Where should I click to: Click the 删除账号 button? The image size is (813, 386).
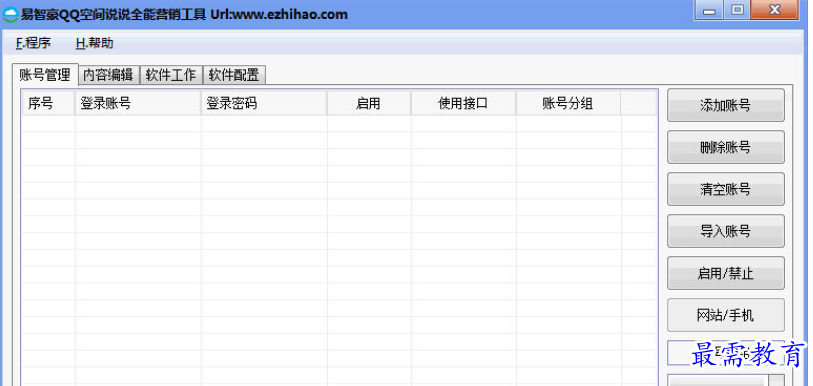click(x=725, y=147)
